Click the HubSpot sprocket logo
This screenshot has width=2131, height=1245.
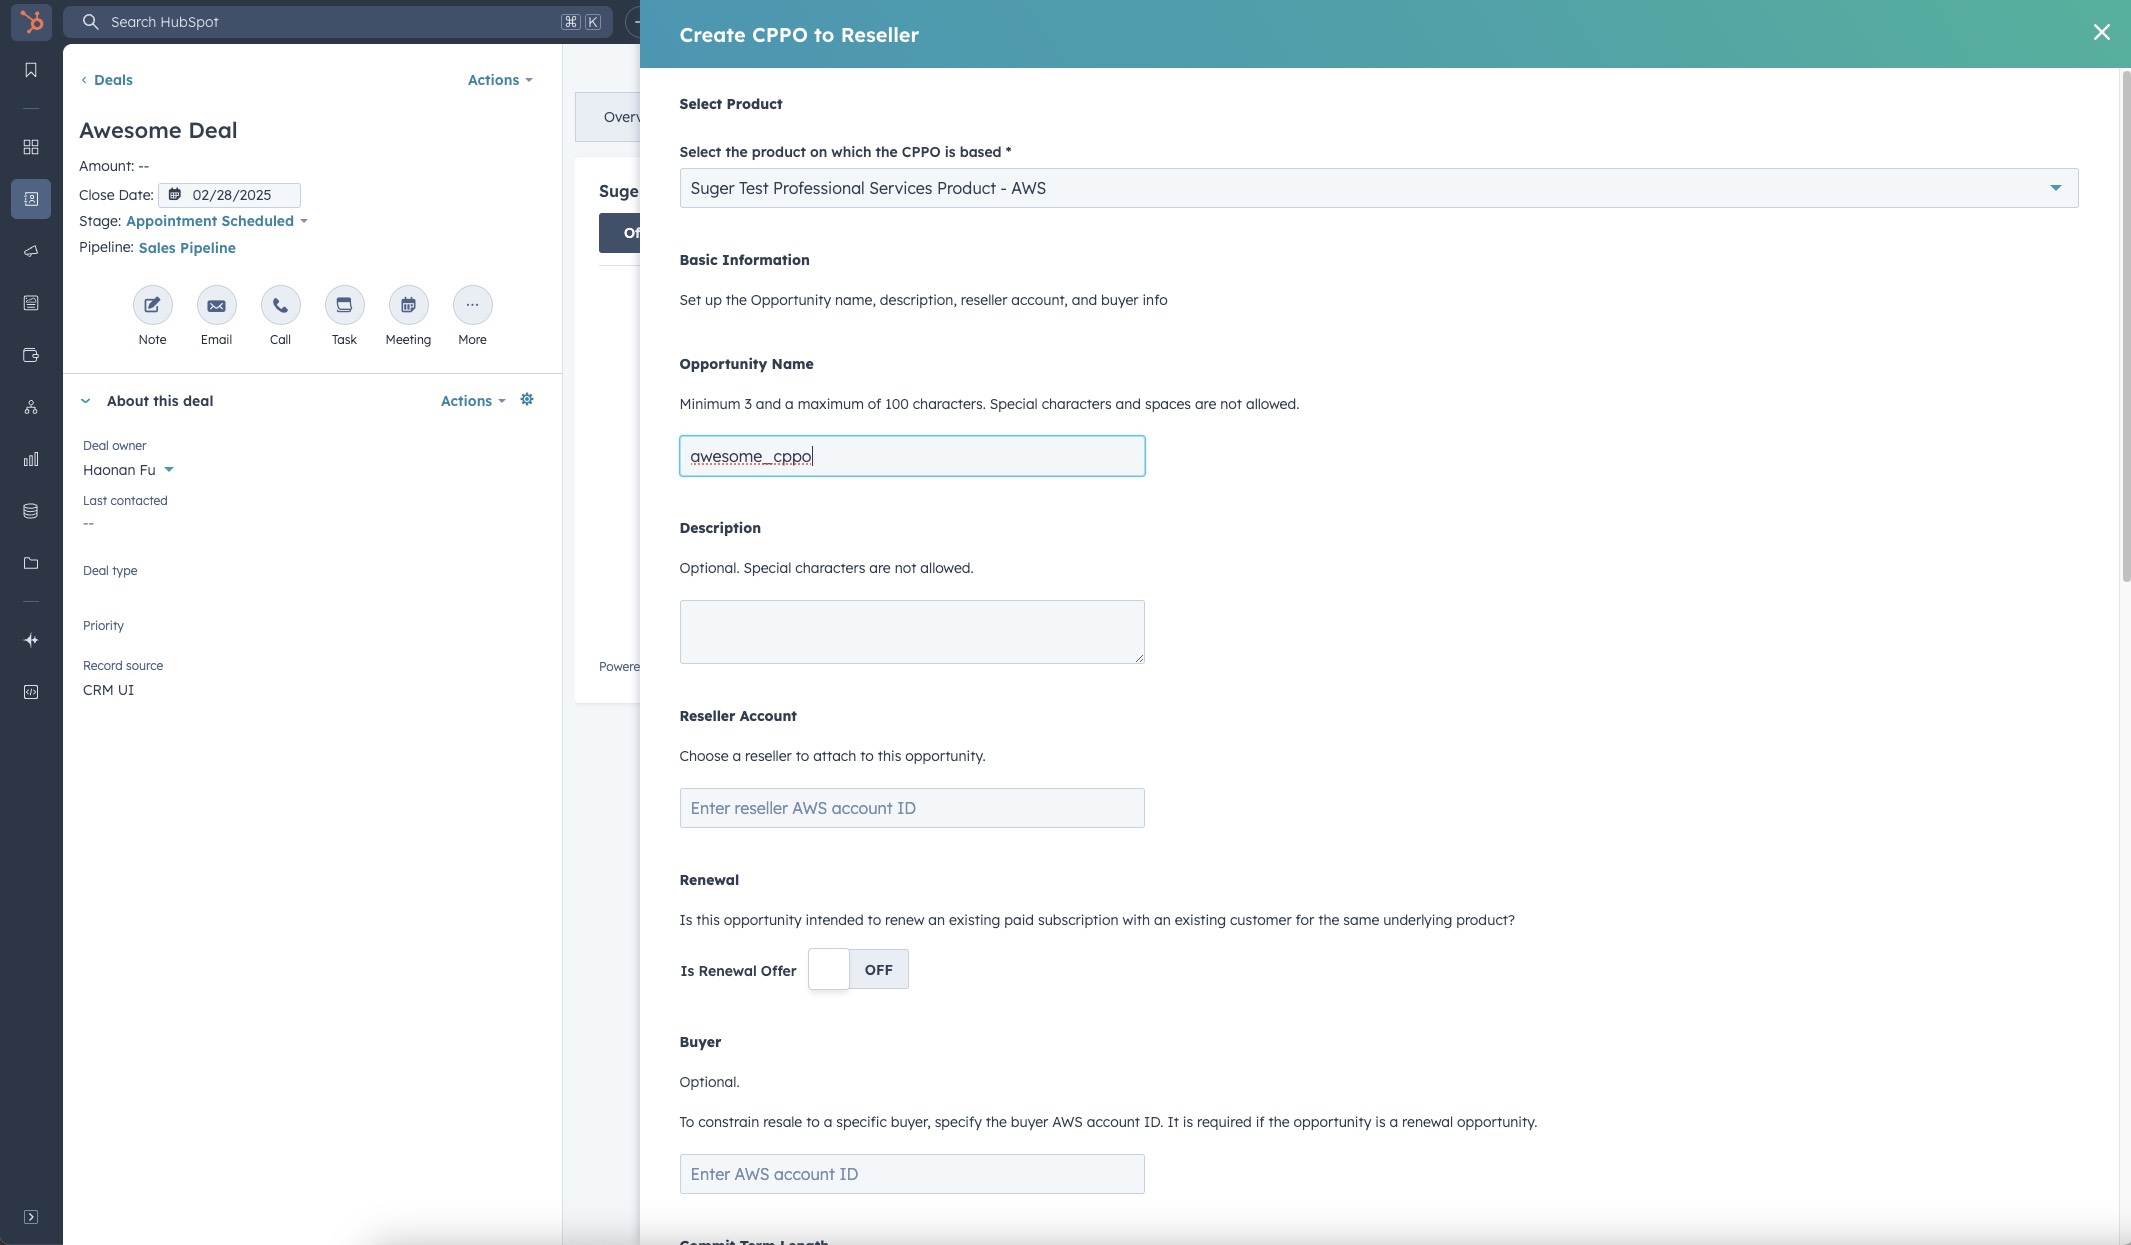31,21
